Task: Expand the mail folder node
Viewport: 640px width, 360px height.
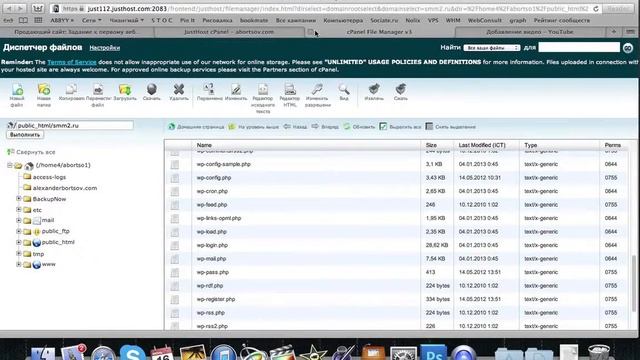Action: pos(18,220)
